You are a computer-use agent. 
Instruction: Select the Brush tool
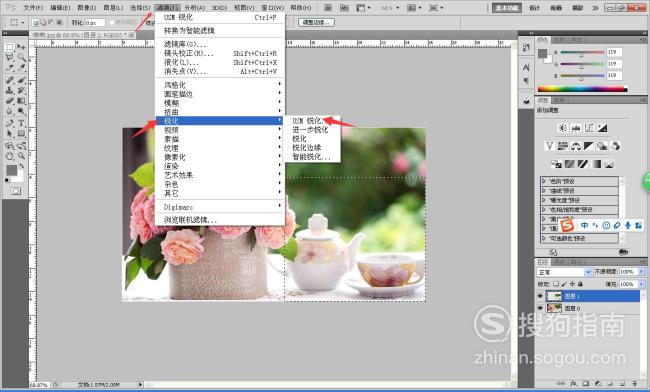[x=21, y=80]
